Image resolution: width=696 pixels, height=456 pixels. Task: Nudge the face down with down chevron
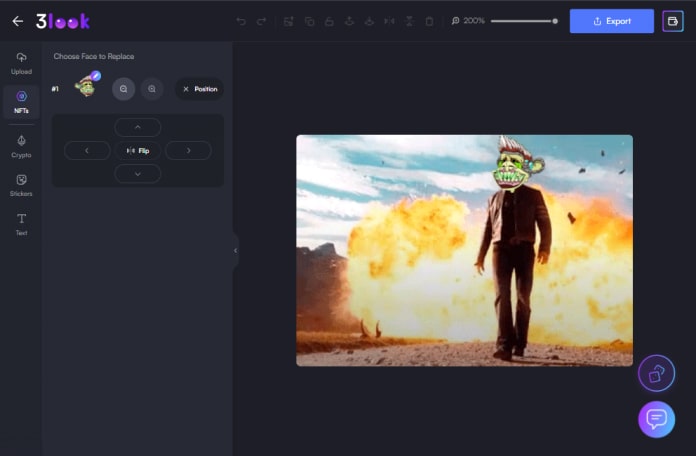138,174
